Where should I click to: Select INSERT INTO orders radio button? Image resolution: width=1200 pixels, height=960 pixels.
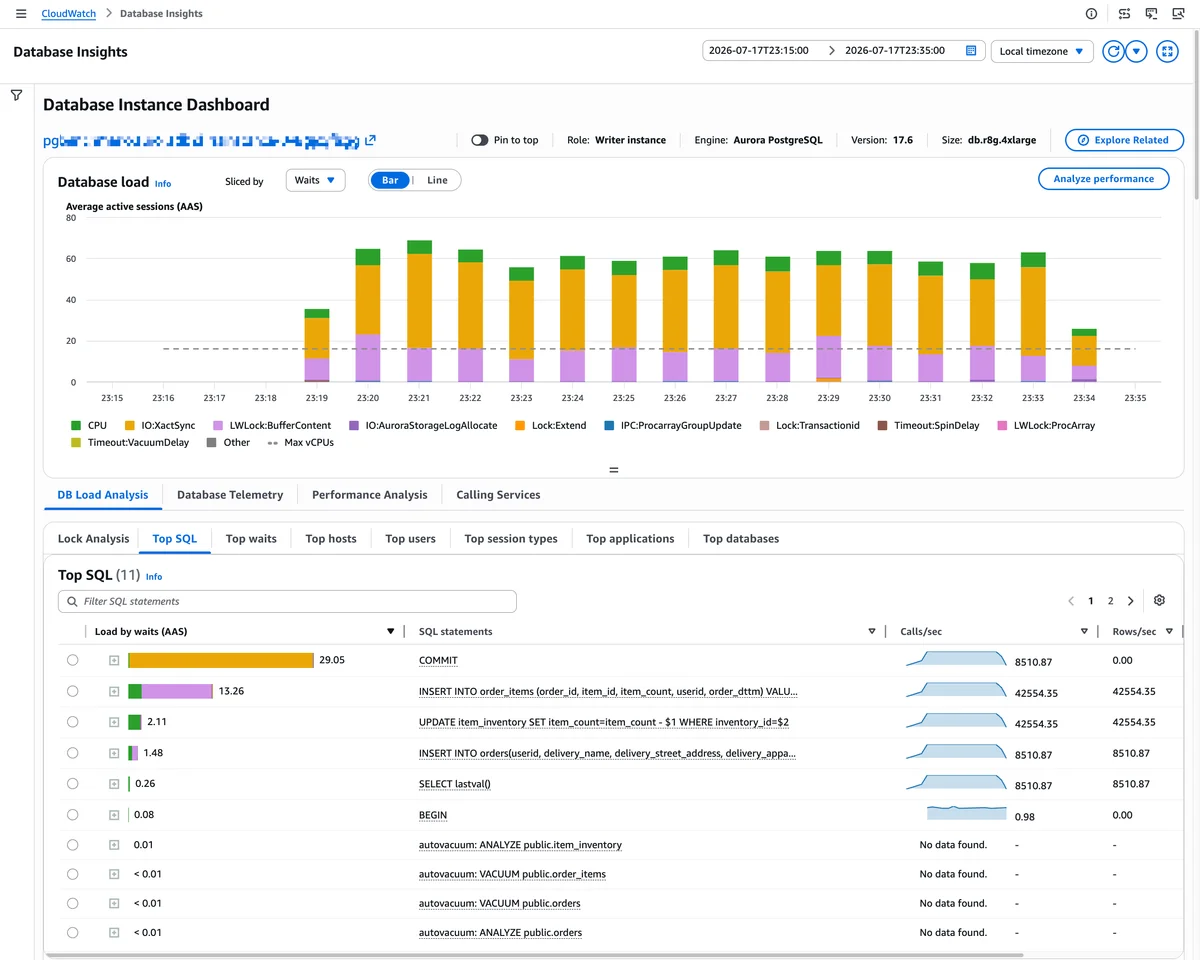click(x=72, y=753)
